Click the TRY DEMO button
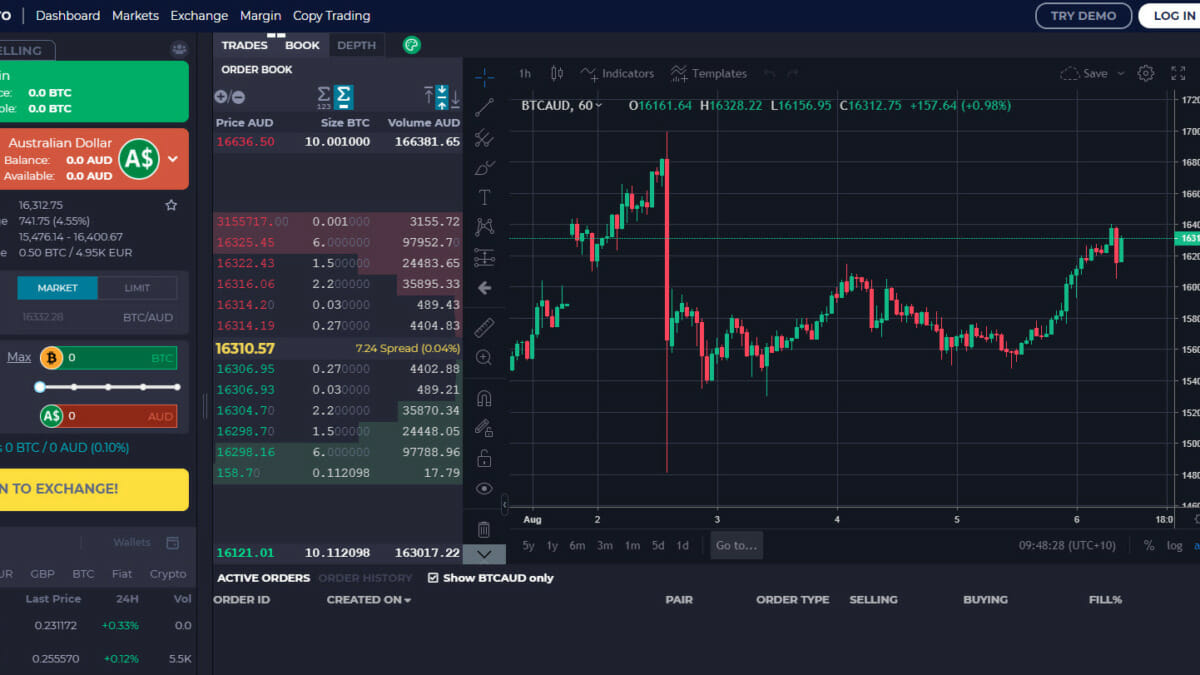Screen dimensions: 1200x675 pyautogui.click(x=1083, y=16)
